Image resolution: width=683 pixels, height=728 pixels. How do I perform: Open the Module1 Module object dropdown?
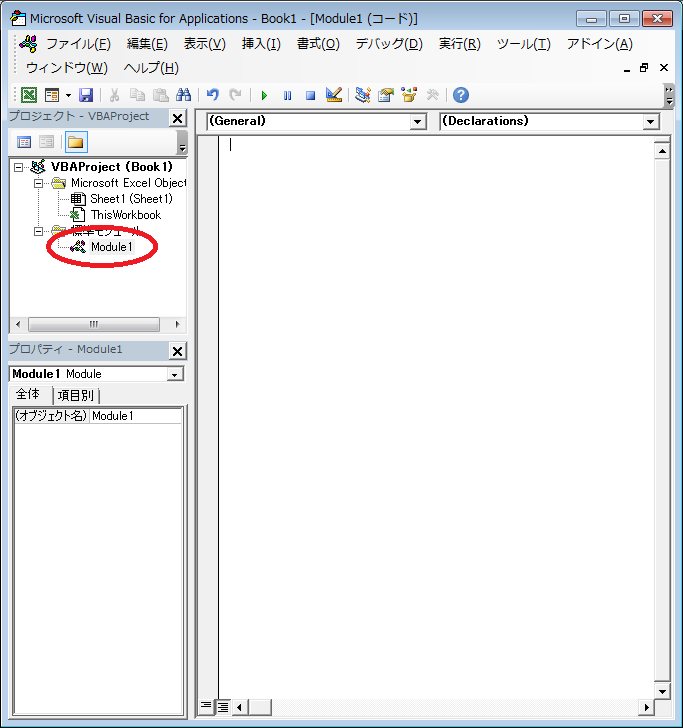pyautogui.click(x=175, y=374)
